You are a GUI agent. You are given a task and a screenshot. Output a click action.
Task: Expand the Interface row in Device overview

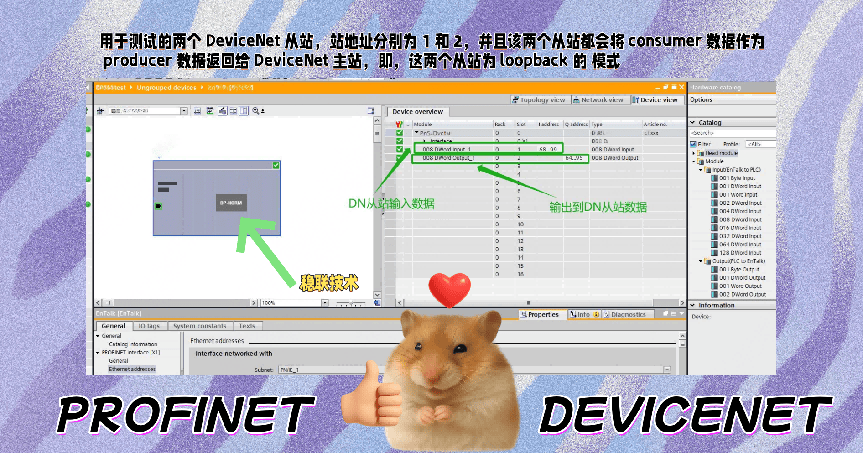pos(423,141)
